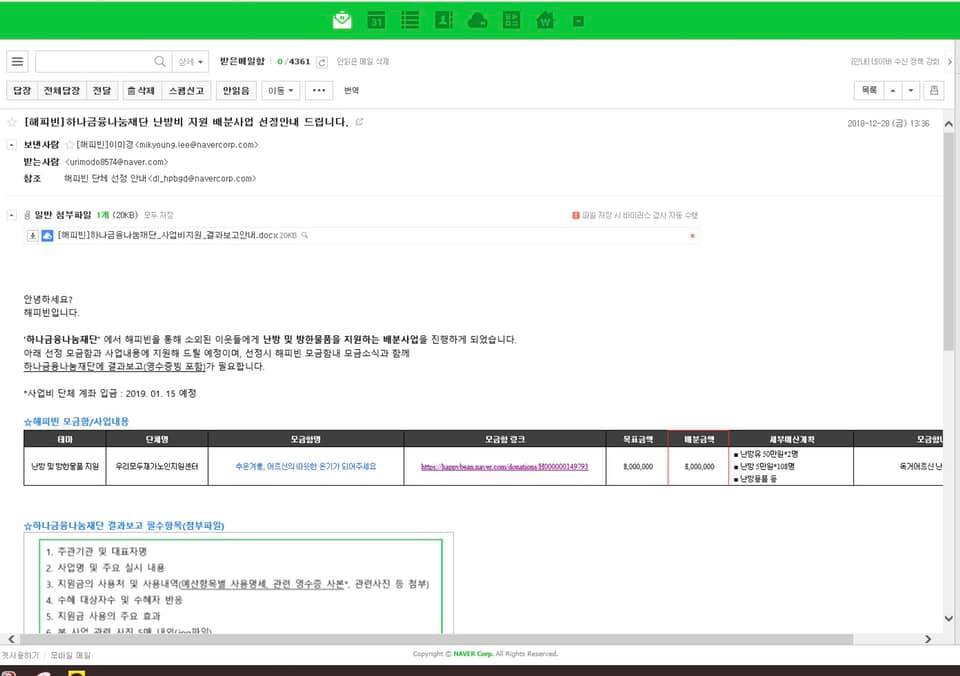Open the happybean.naver.com donation URL
Screen dimensions: 960x676
pos(504,467)
